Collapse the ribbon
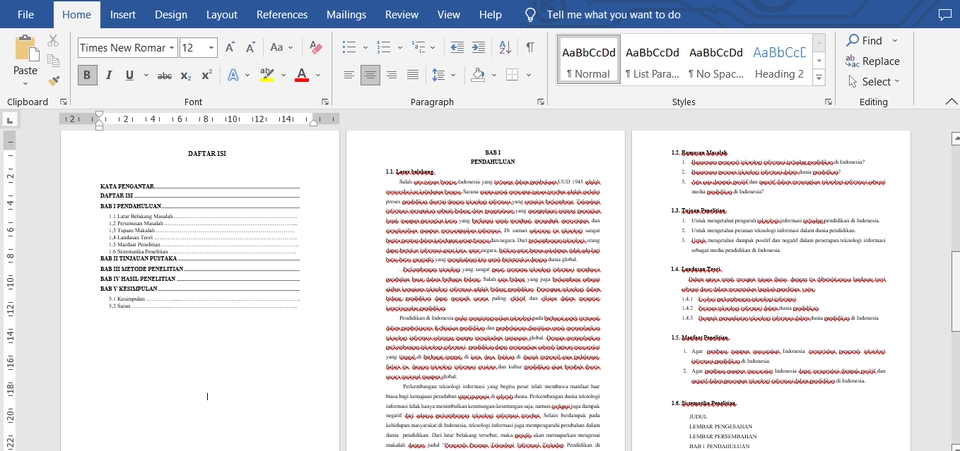This screenshot has width=960, height=451. point(951,101)
